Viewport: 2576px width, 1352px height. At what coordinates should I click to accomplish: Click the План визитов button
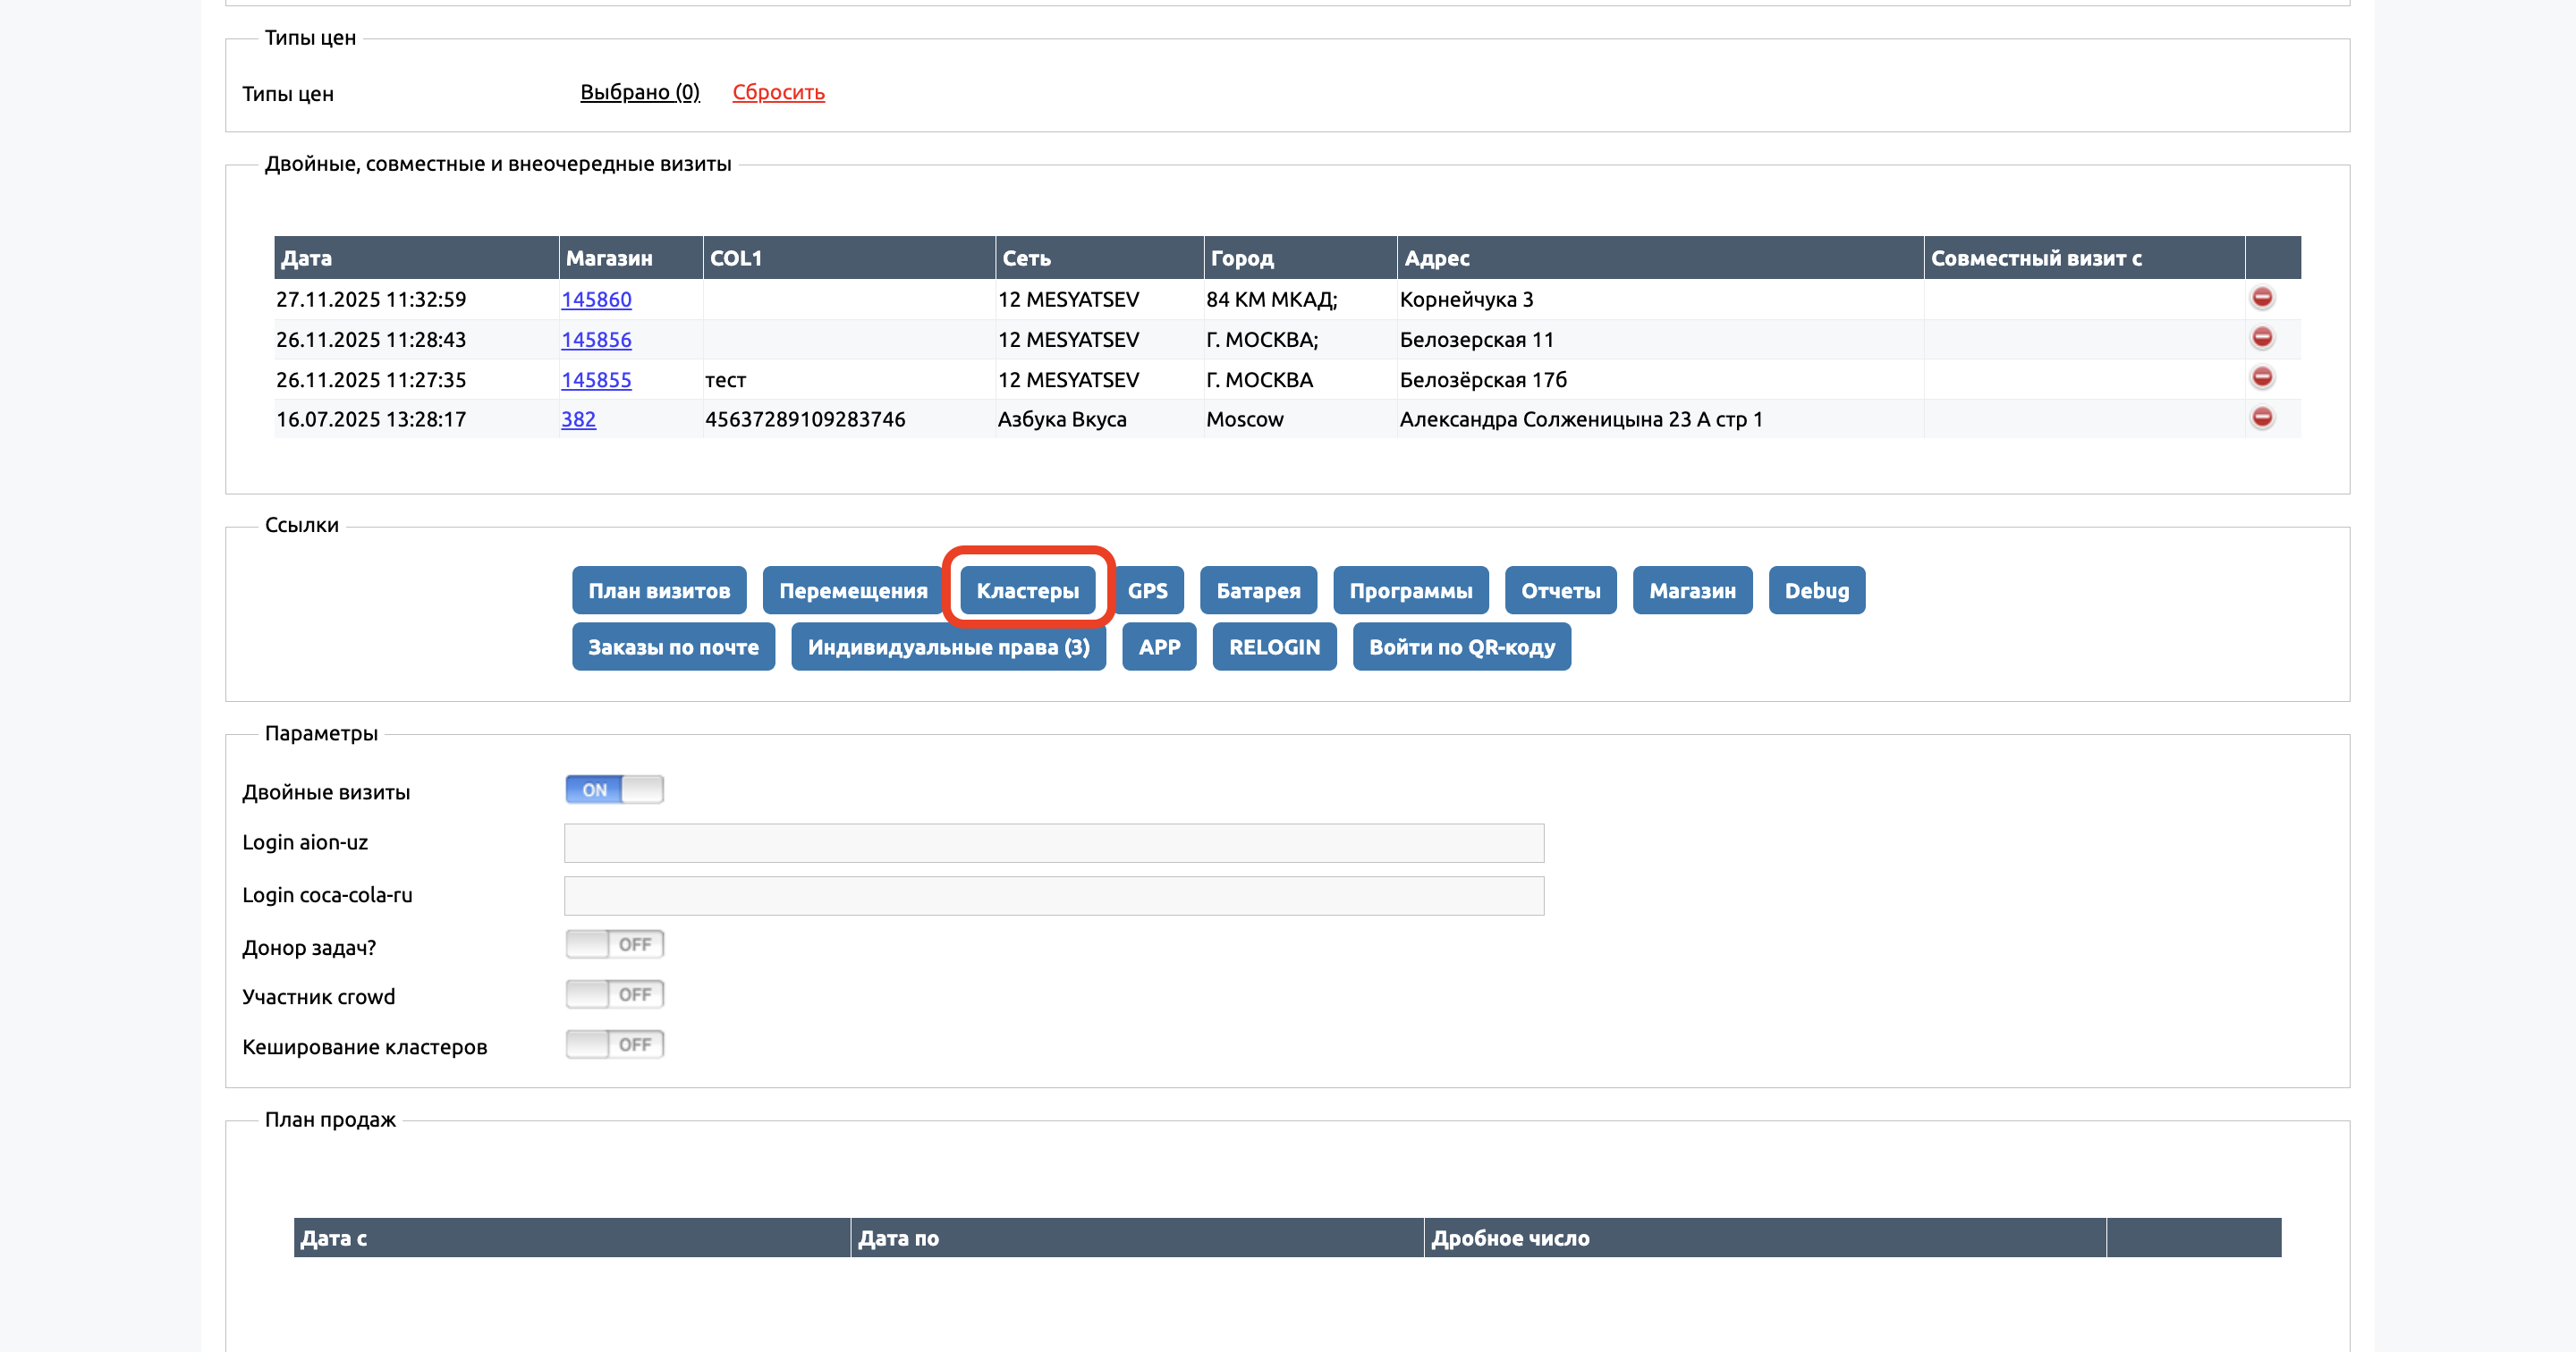[659, 591]
